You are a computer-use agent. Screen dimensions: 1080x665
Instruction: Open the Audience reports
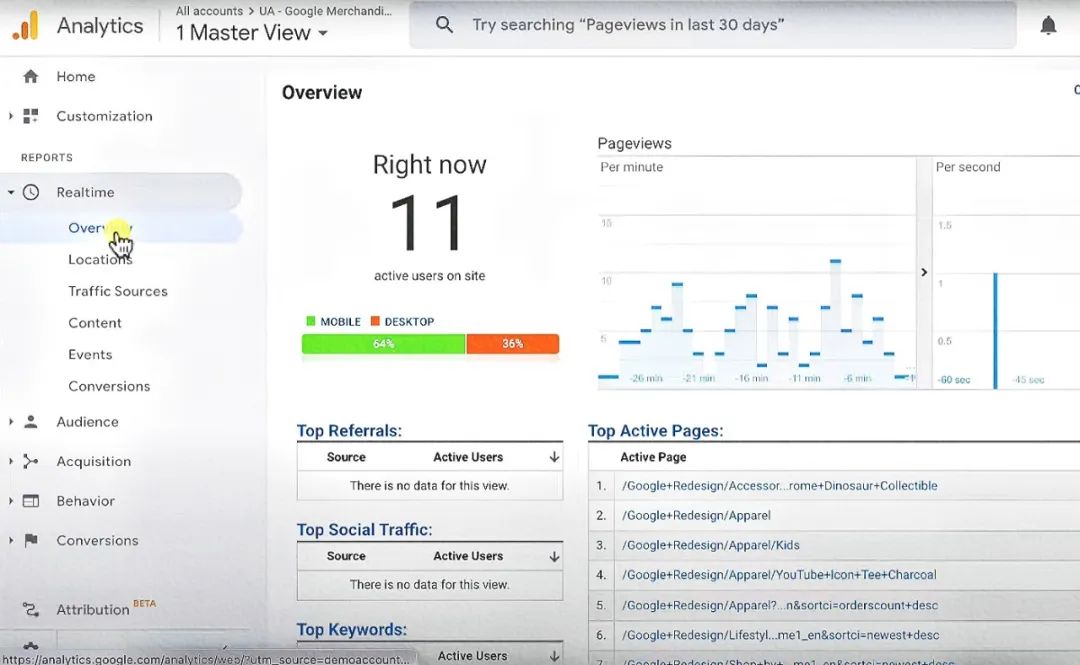(x=87, y=421)
